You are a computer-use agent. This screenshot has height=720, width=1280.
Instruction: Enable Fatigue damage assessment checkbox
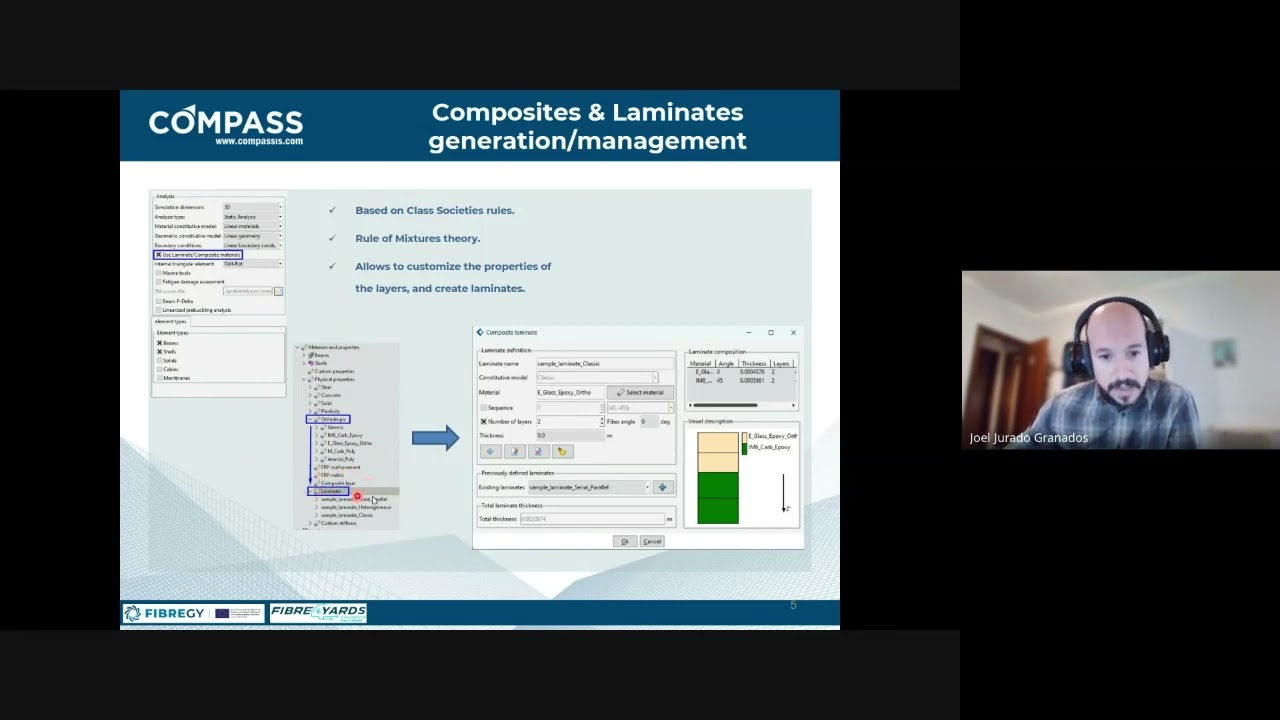[x=158, y=282]
